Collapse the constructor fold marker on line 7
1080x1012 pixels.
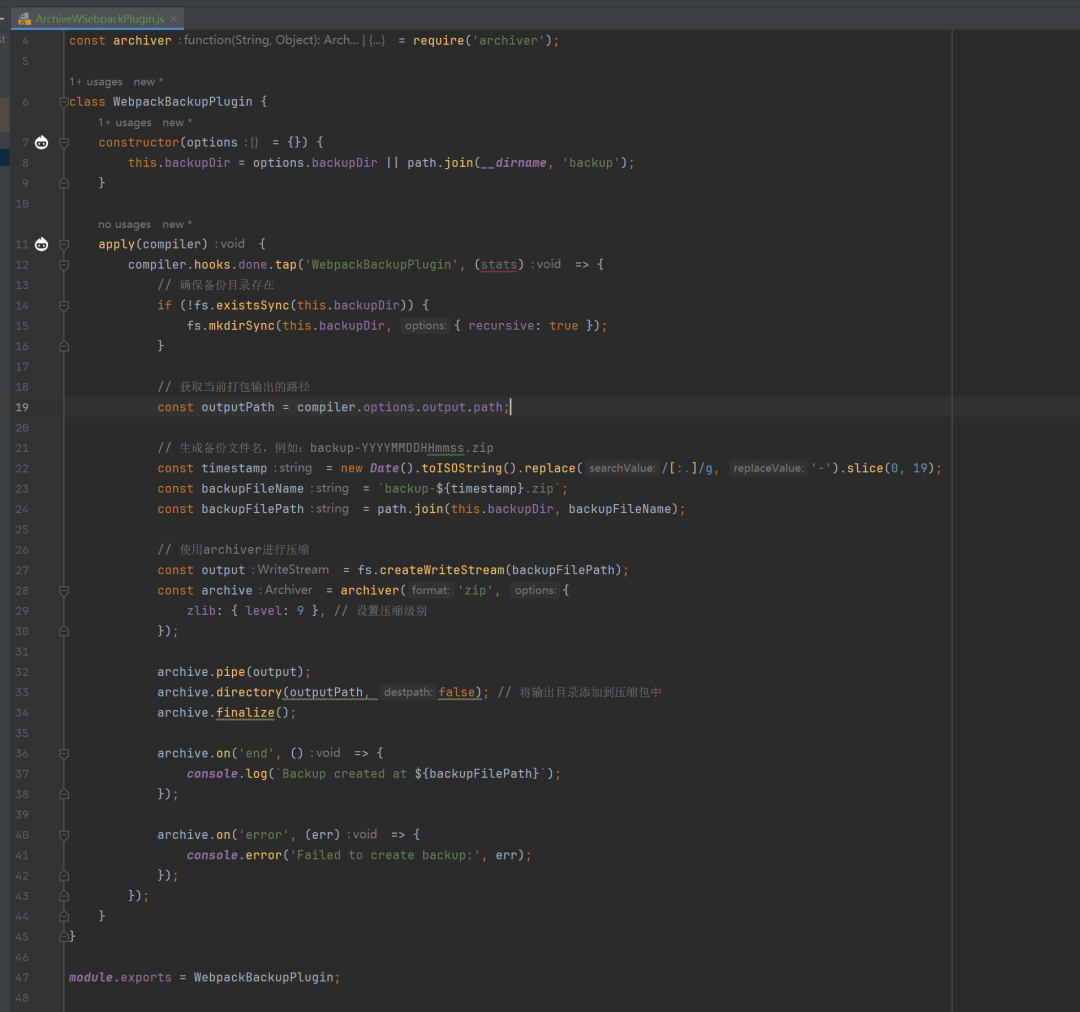click(x=64, y=143)
